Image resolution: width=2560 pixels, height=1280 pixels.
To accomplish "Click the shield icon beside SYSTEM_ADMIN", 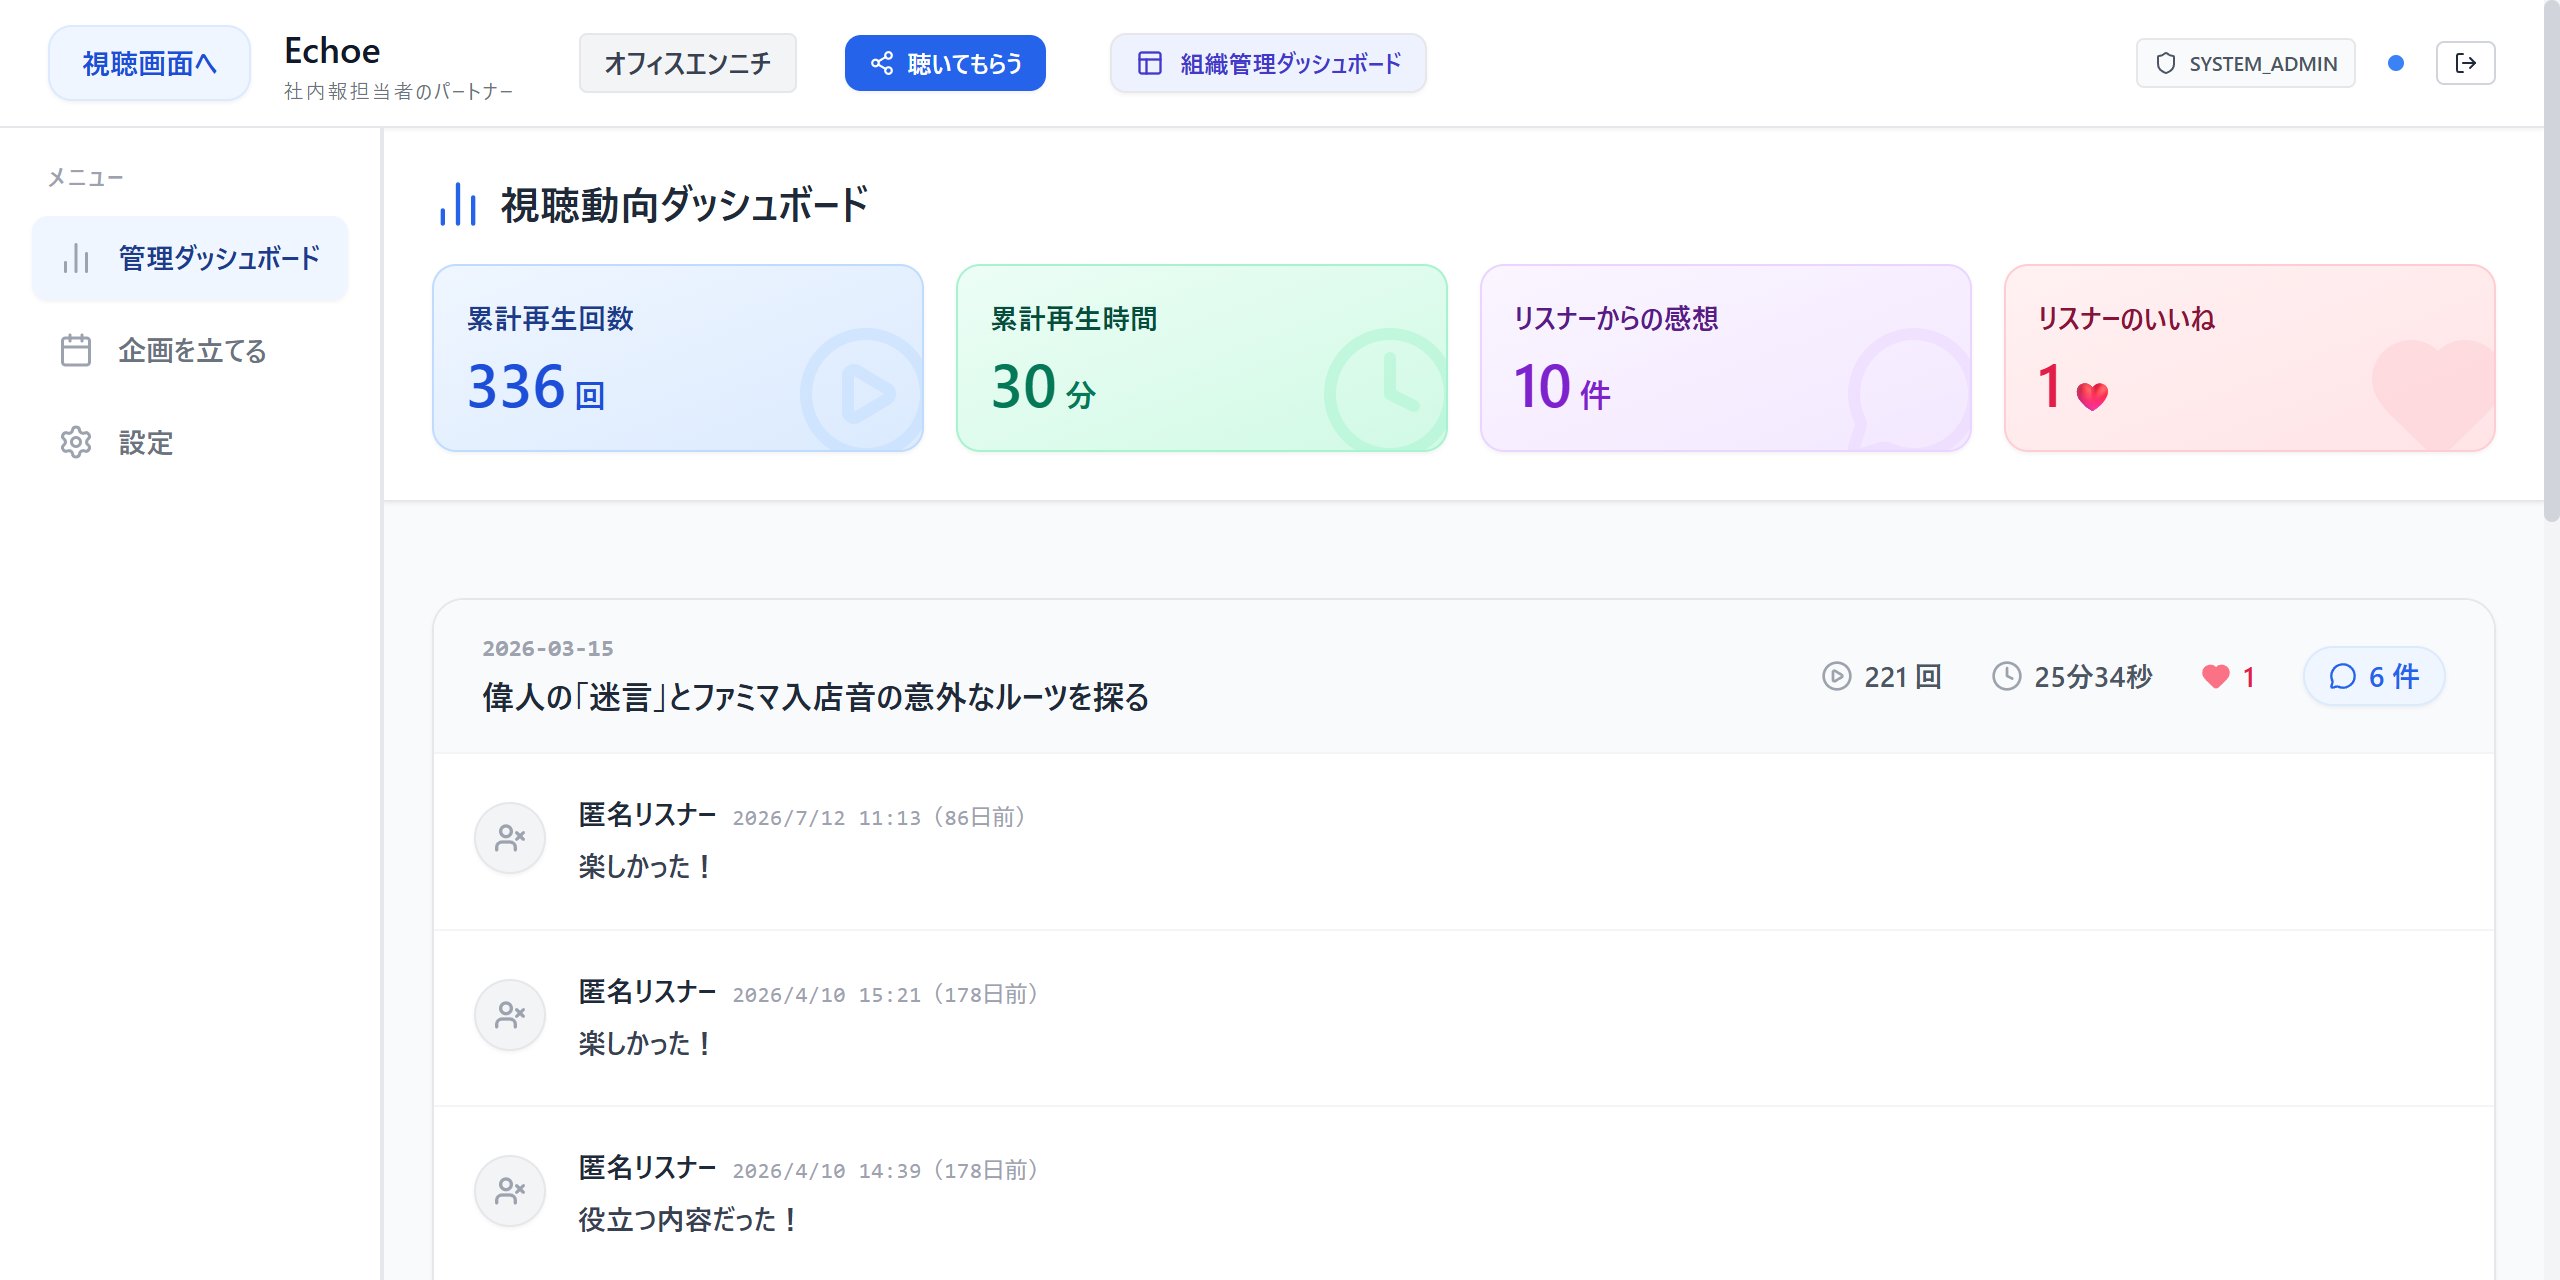I will pos(2166,63).
